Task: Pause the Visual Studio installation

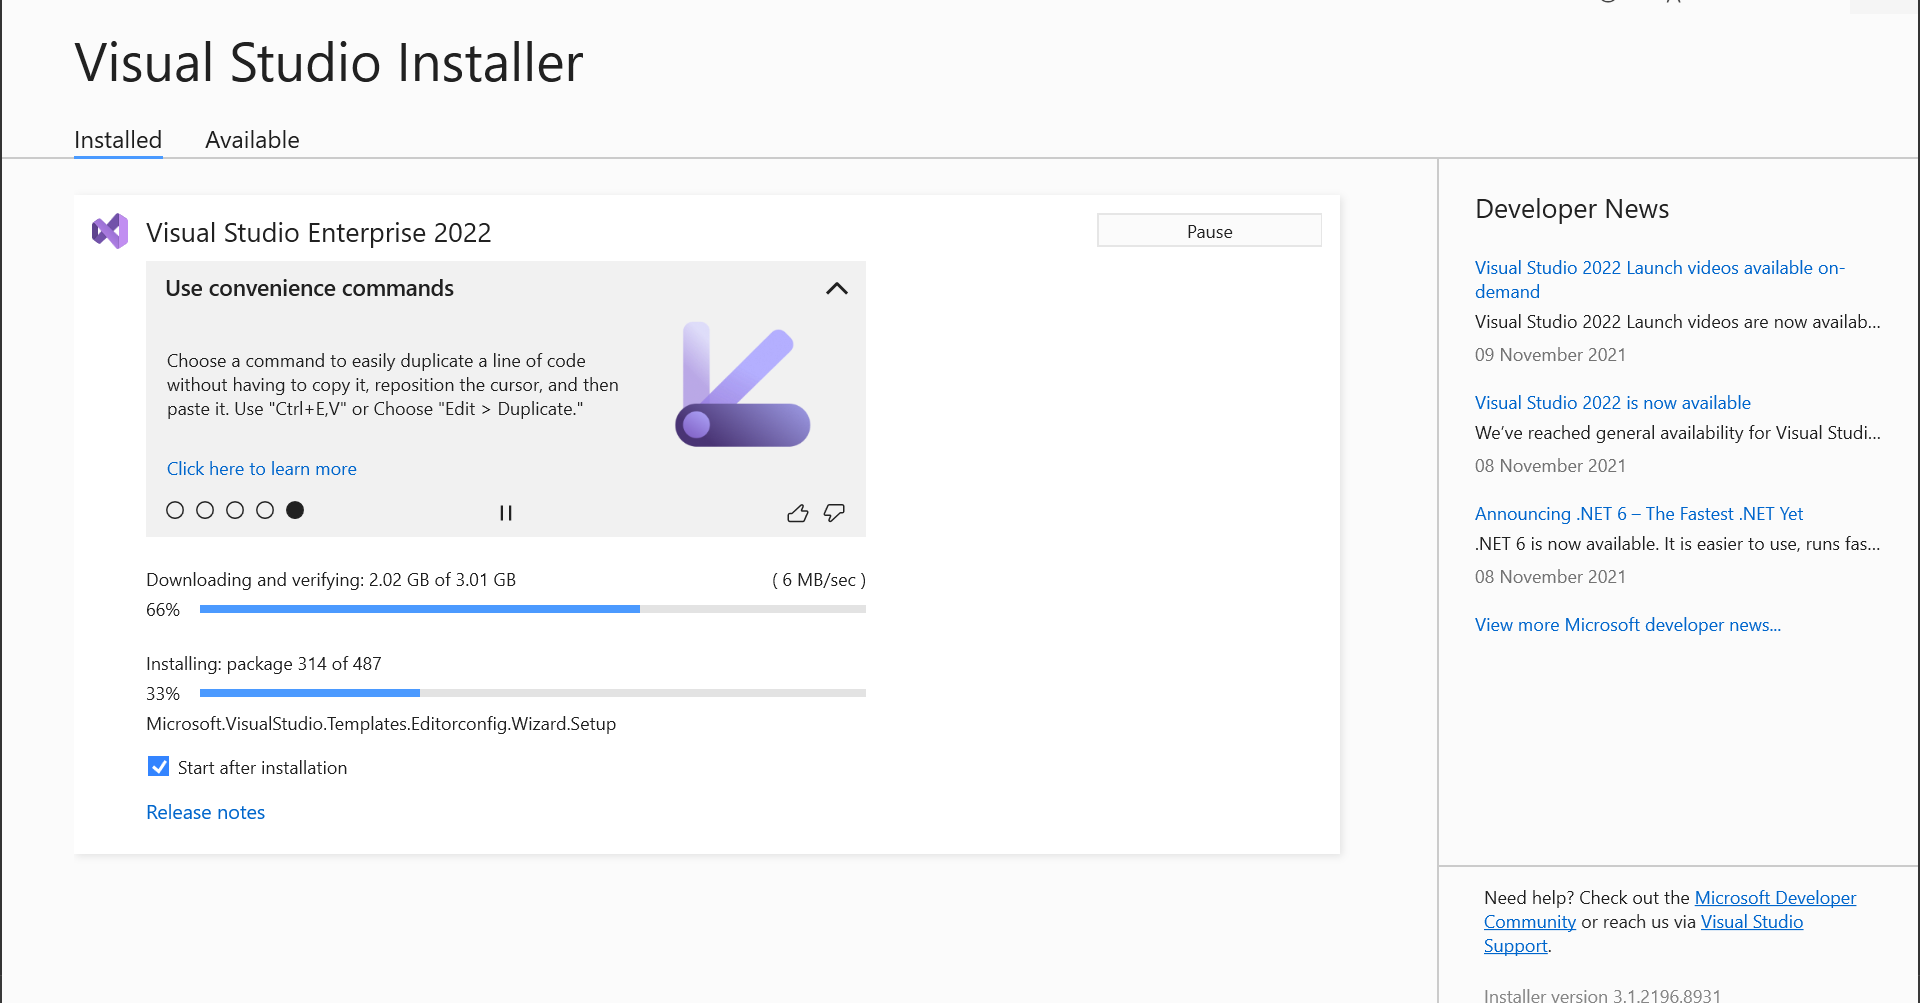Action: coord(1209,231)
